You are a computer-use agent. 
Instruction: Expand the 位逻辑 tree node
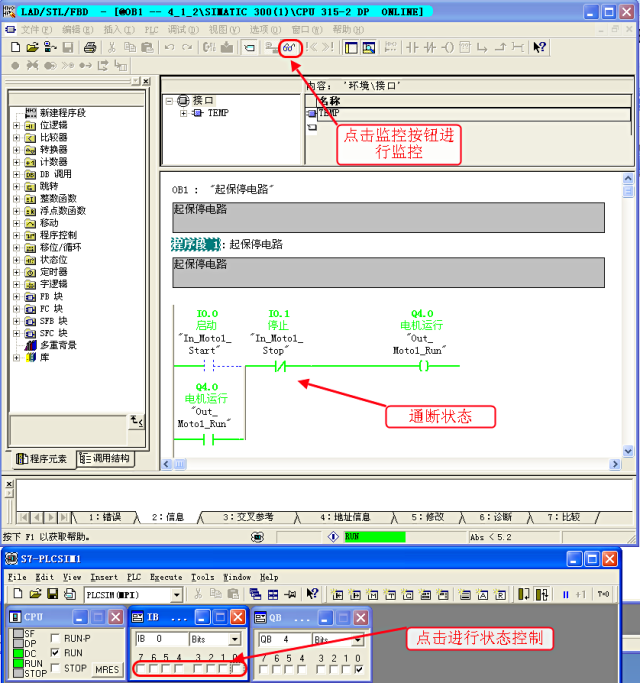click(17, 125)
